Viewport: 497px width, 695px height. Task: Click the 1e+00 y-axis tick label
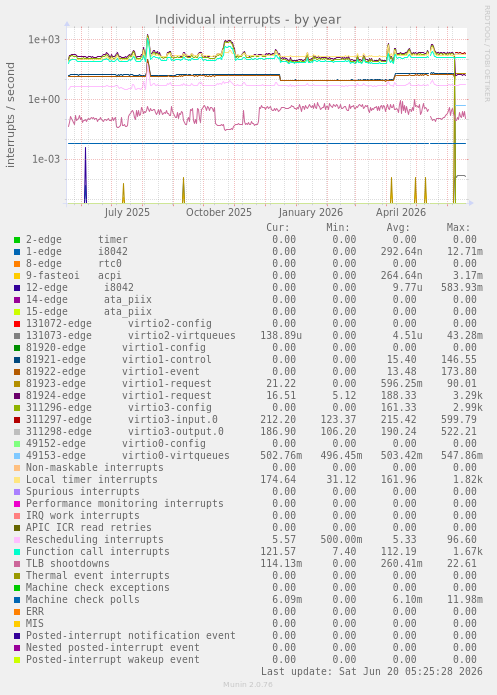[x=44, y=99]
